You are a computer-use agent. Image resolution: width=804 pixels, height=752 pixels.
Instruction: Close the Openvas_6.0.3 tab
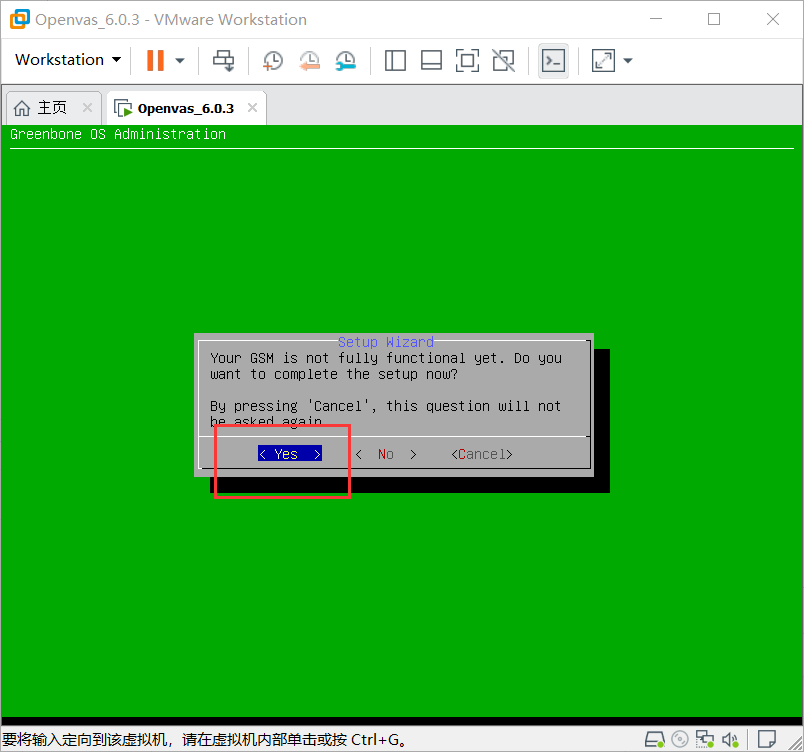click(x=252, y=108)
